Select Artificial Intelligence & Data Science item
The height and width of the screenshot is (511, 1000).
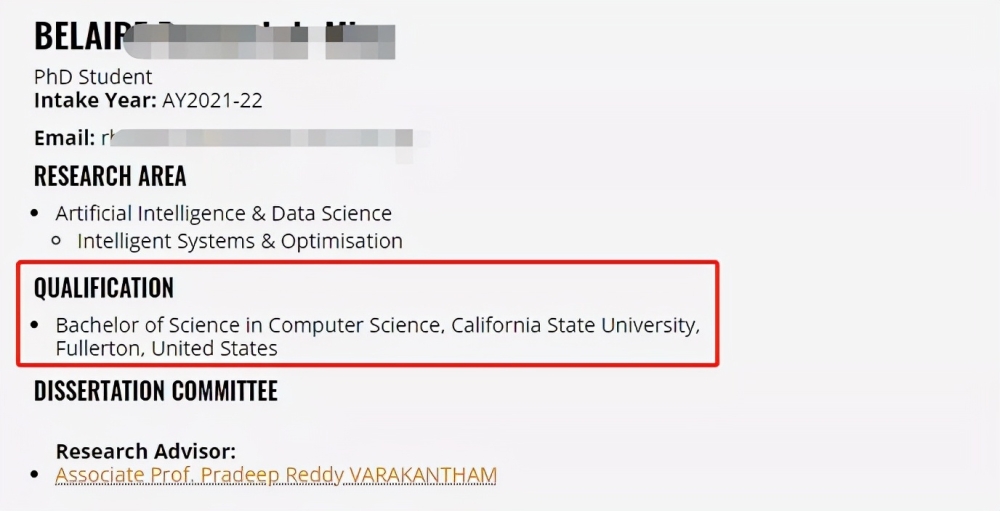223,213
